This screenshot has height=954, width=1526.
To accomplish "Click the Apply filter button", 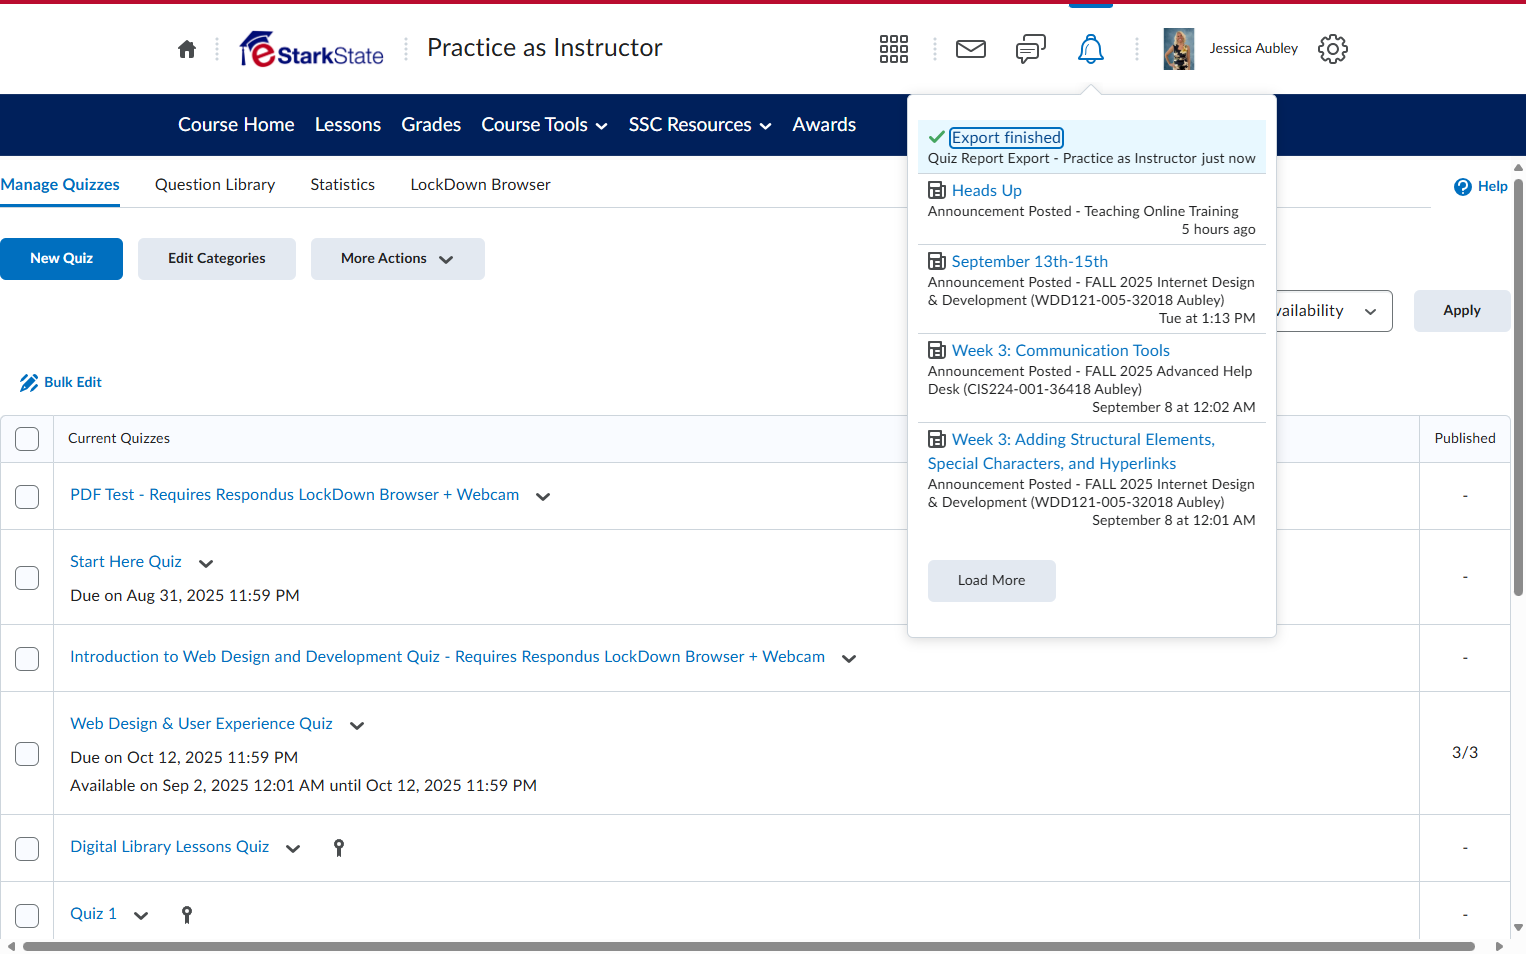I will pyautogui.click(x=1462, y=311).
